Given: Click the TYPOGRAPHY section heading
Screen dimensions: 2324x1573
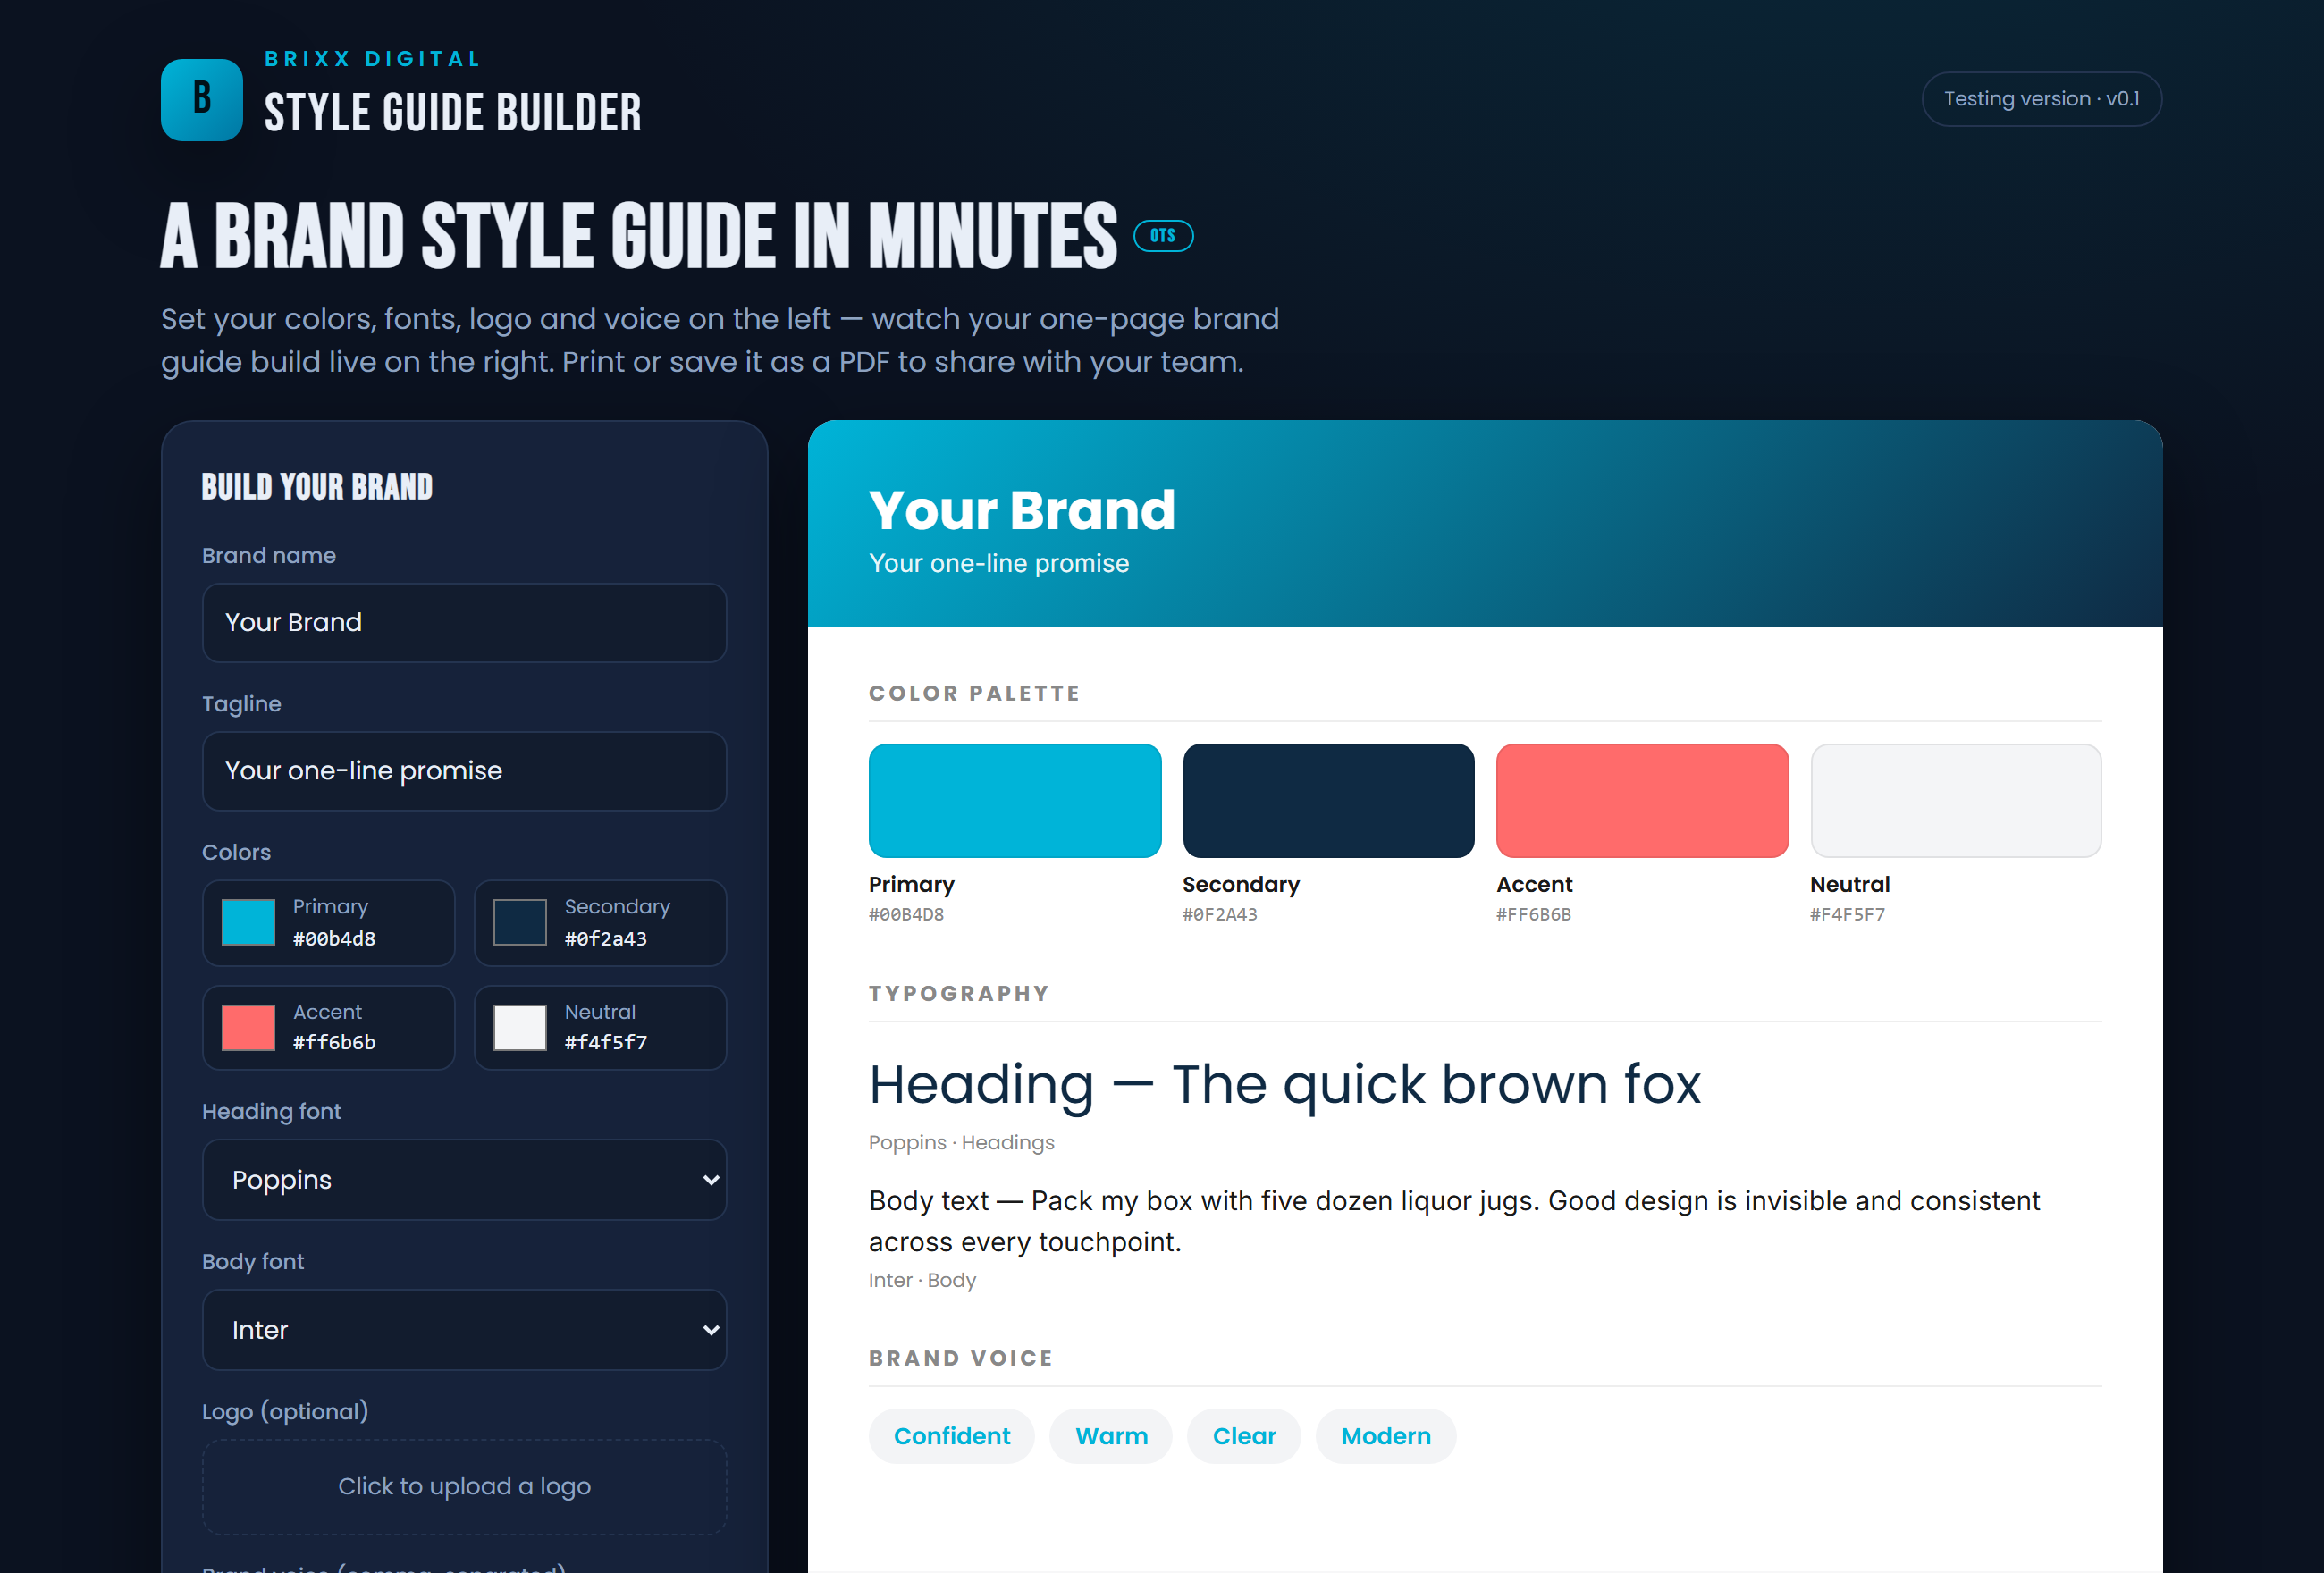Looking at the screenshot, I should (959, 993).
